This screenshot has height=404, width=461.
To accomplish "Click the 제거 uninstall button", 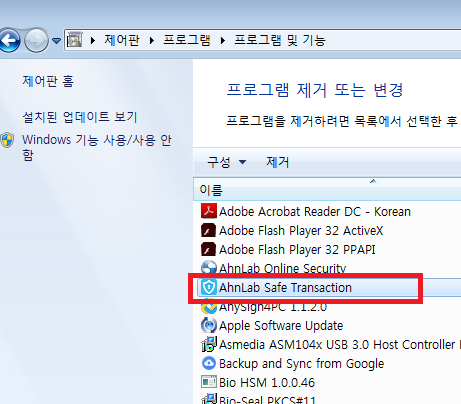I will pyautogui.click(x=277, y=162).
